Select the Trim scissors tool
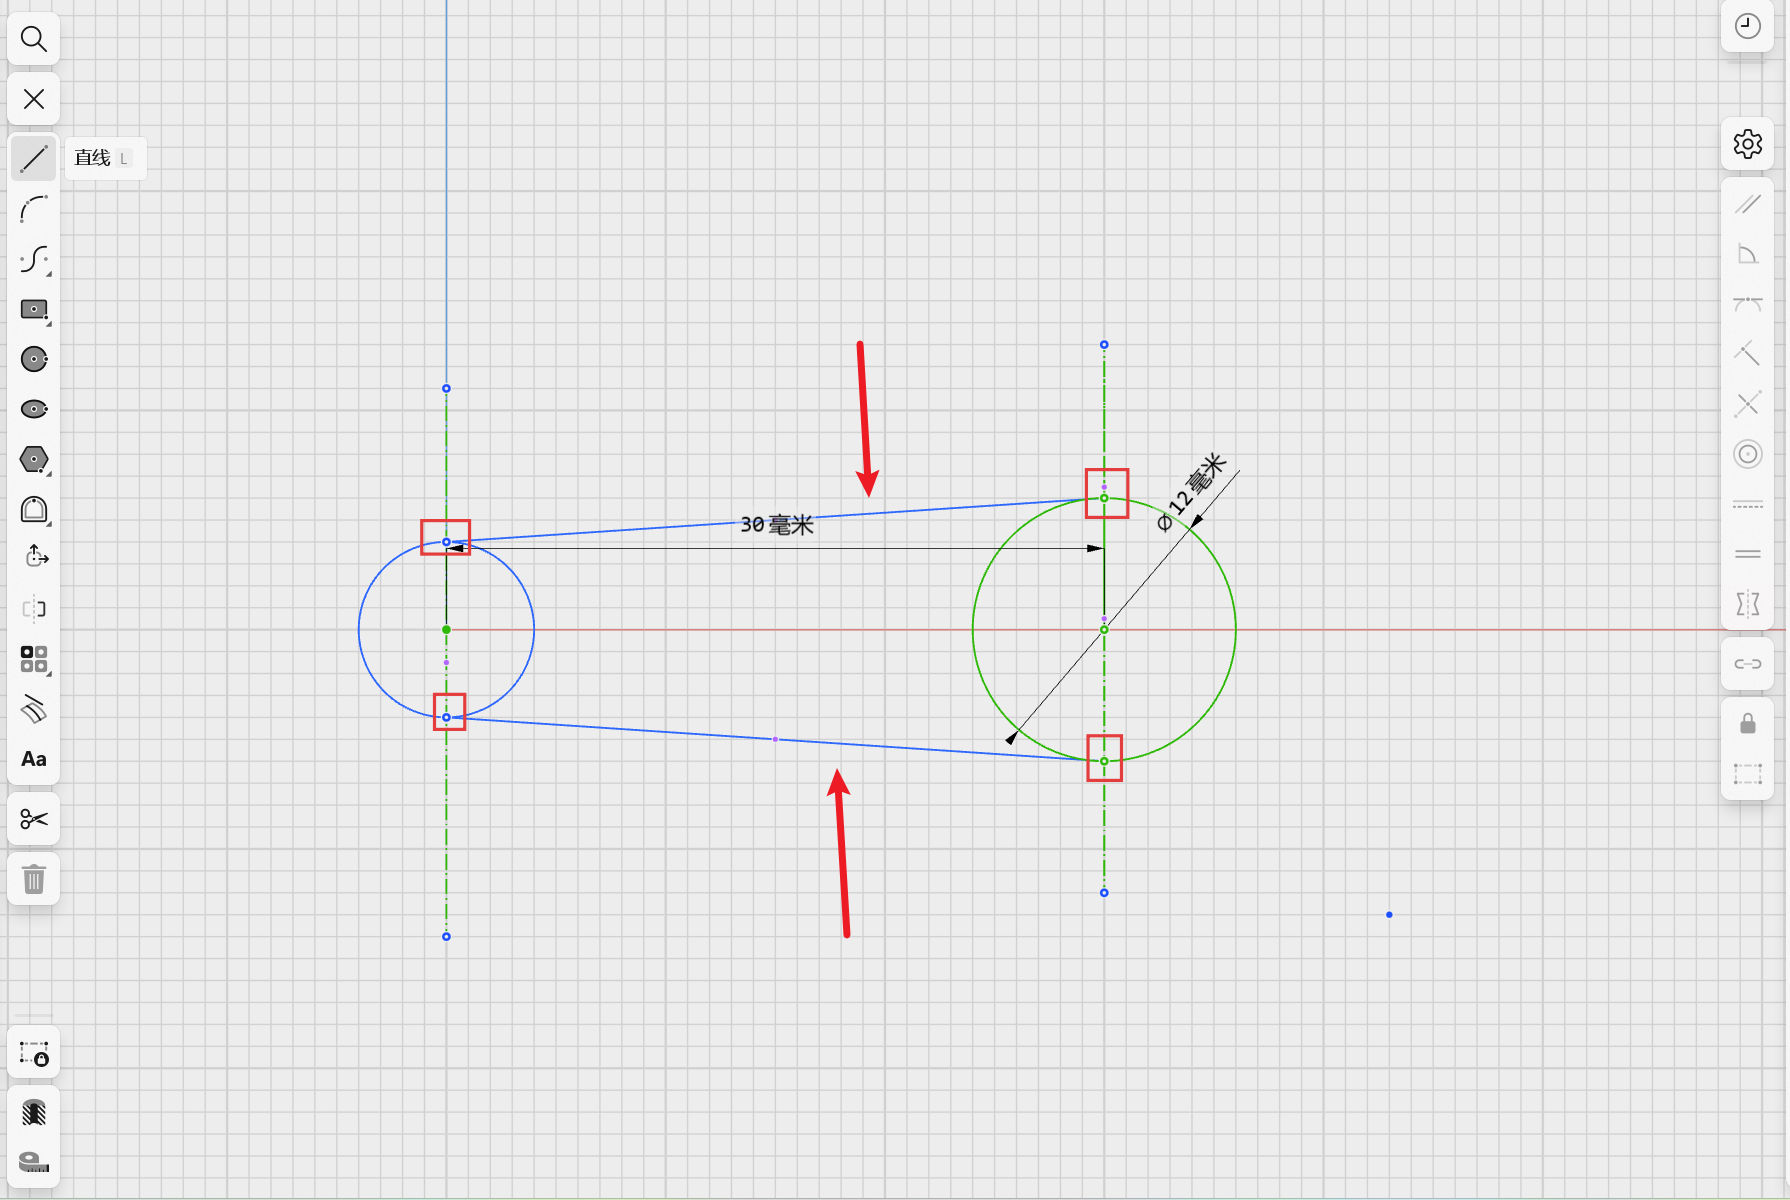1790x1200 pixels. coord(34,819)
